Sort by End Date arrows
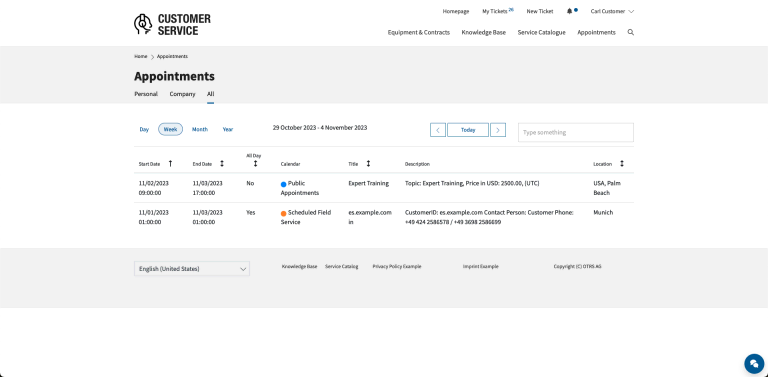The height and width of the screenshot is (377, 768). click(x=222, y=164)
